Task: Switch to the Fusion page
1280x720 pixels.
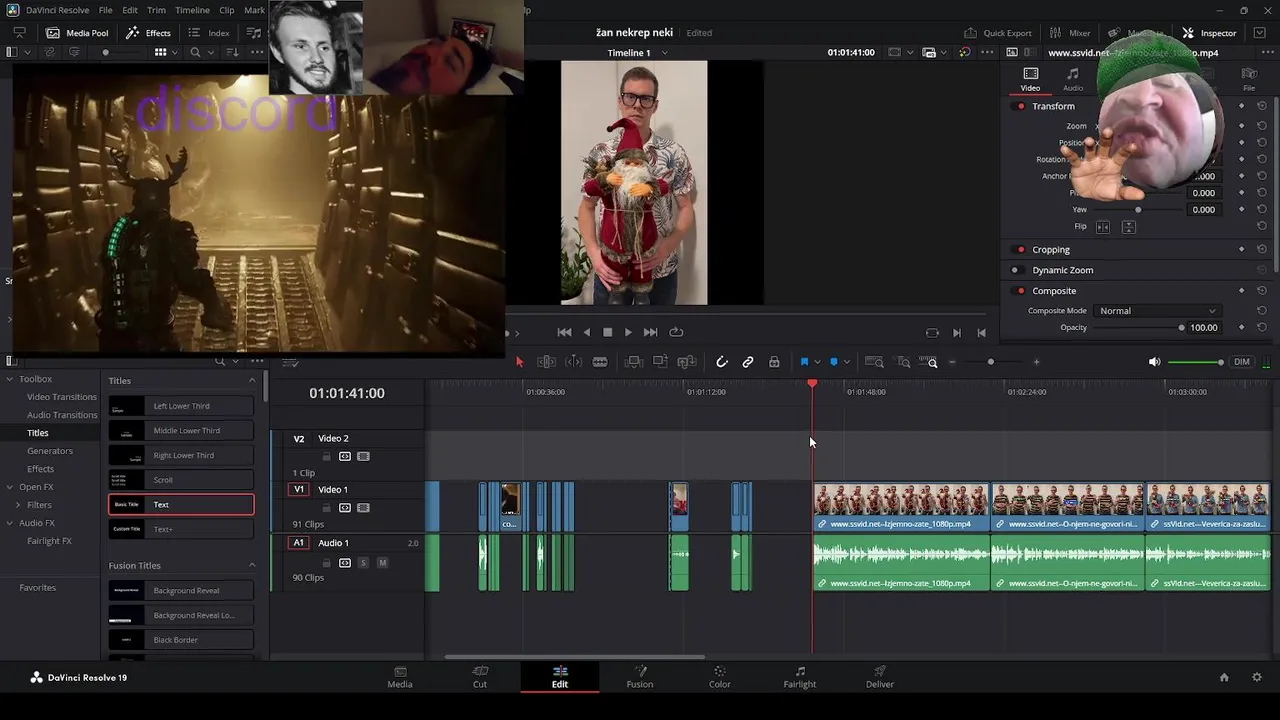Action: [640, 677]
